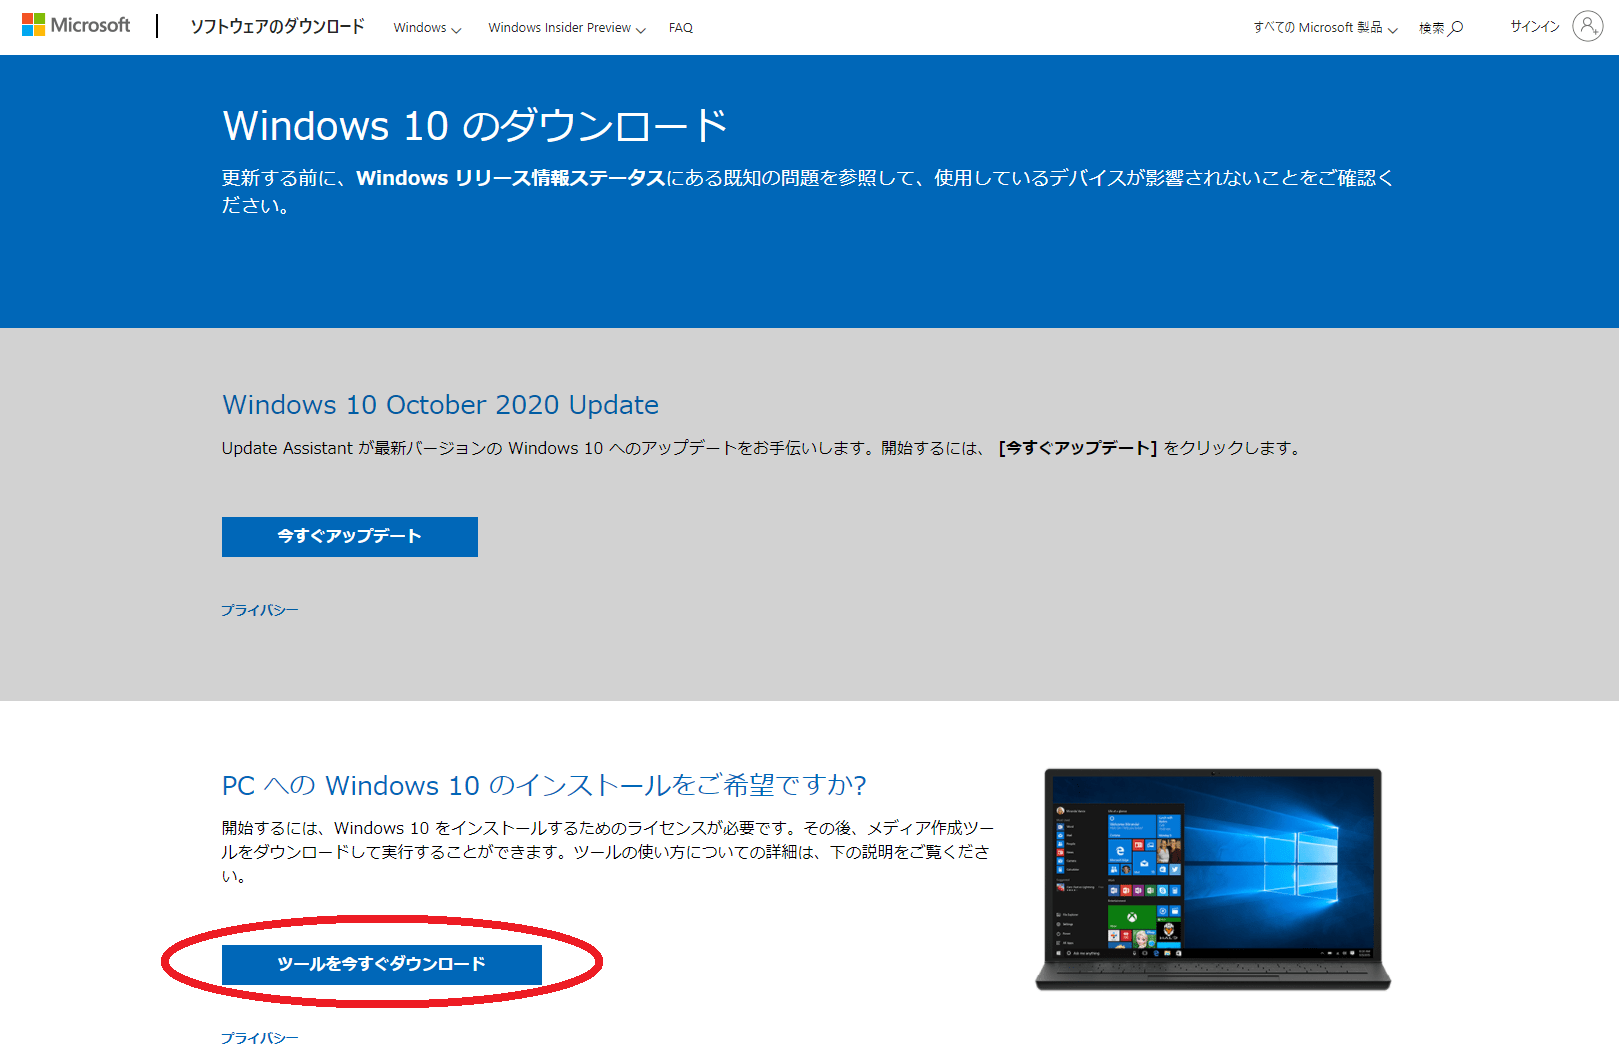1619x1048 pixels.
Task: Open プライバシー link under 今すぐアップデート
Action: point(260,610)
